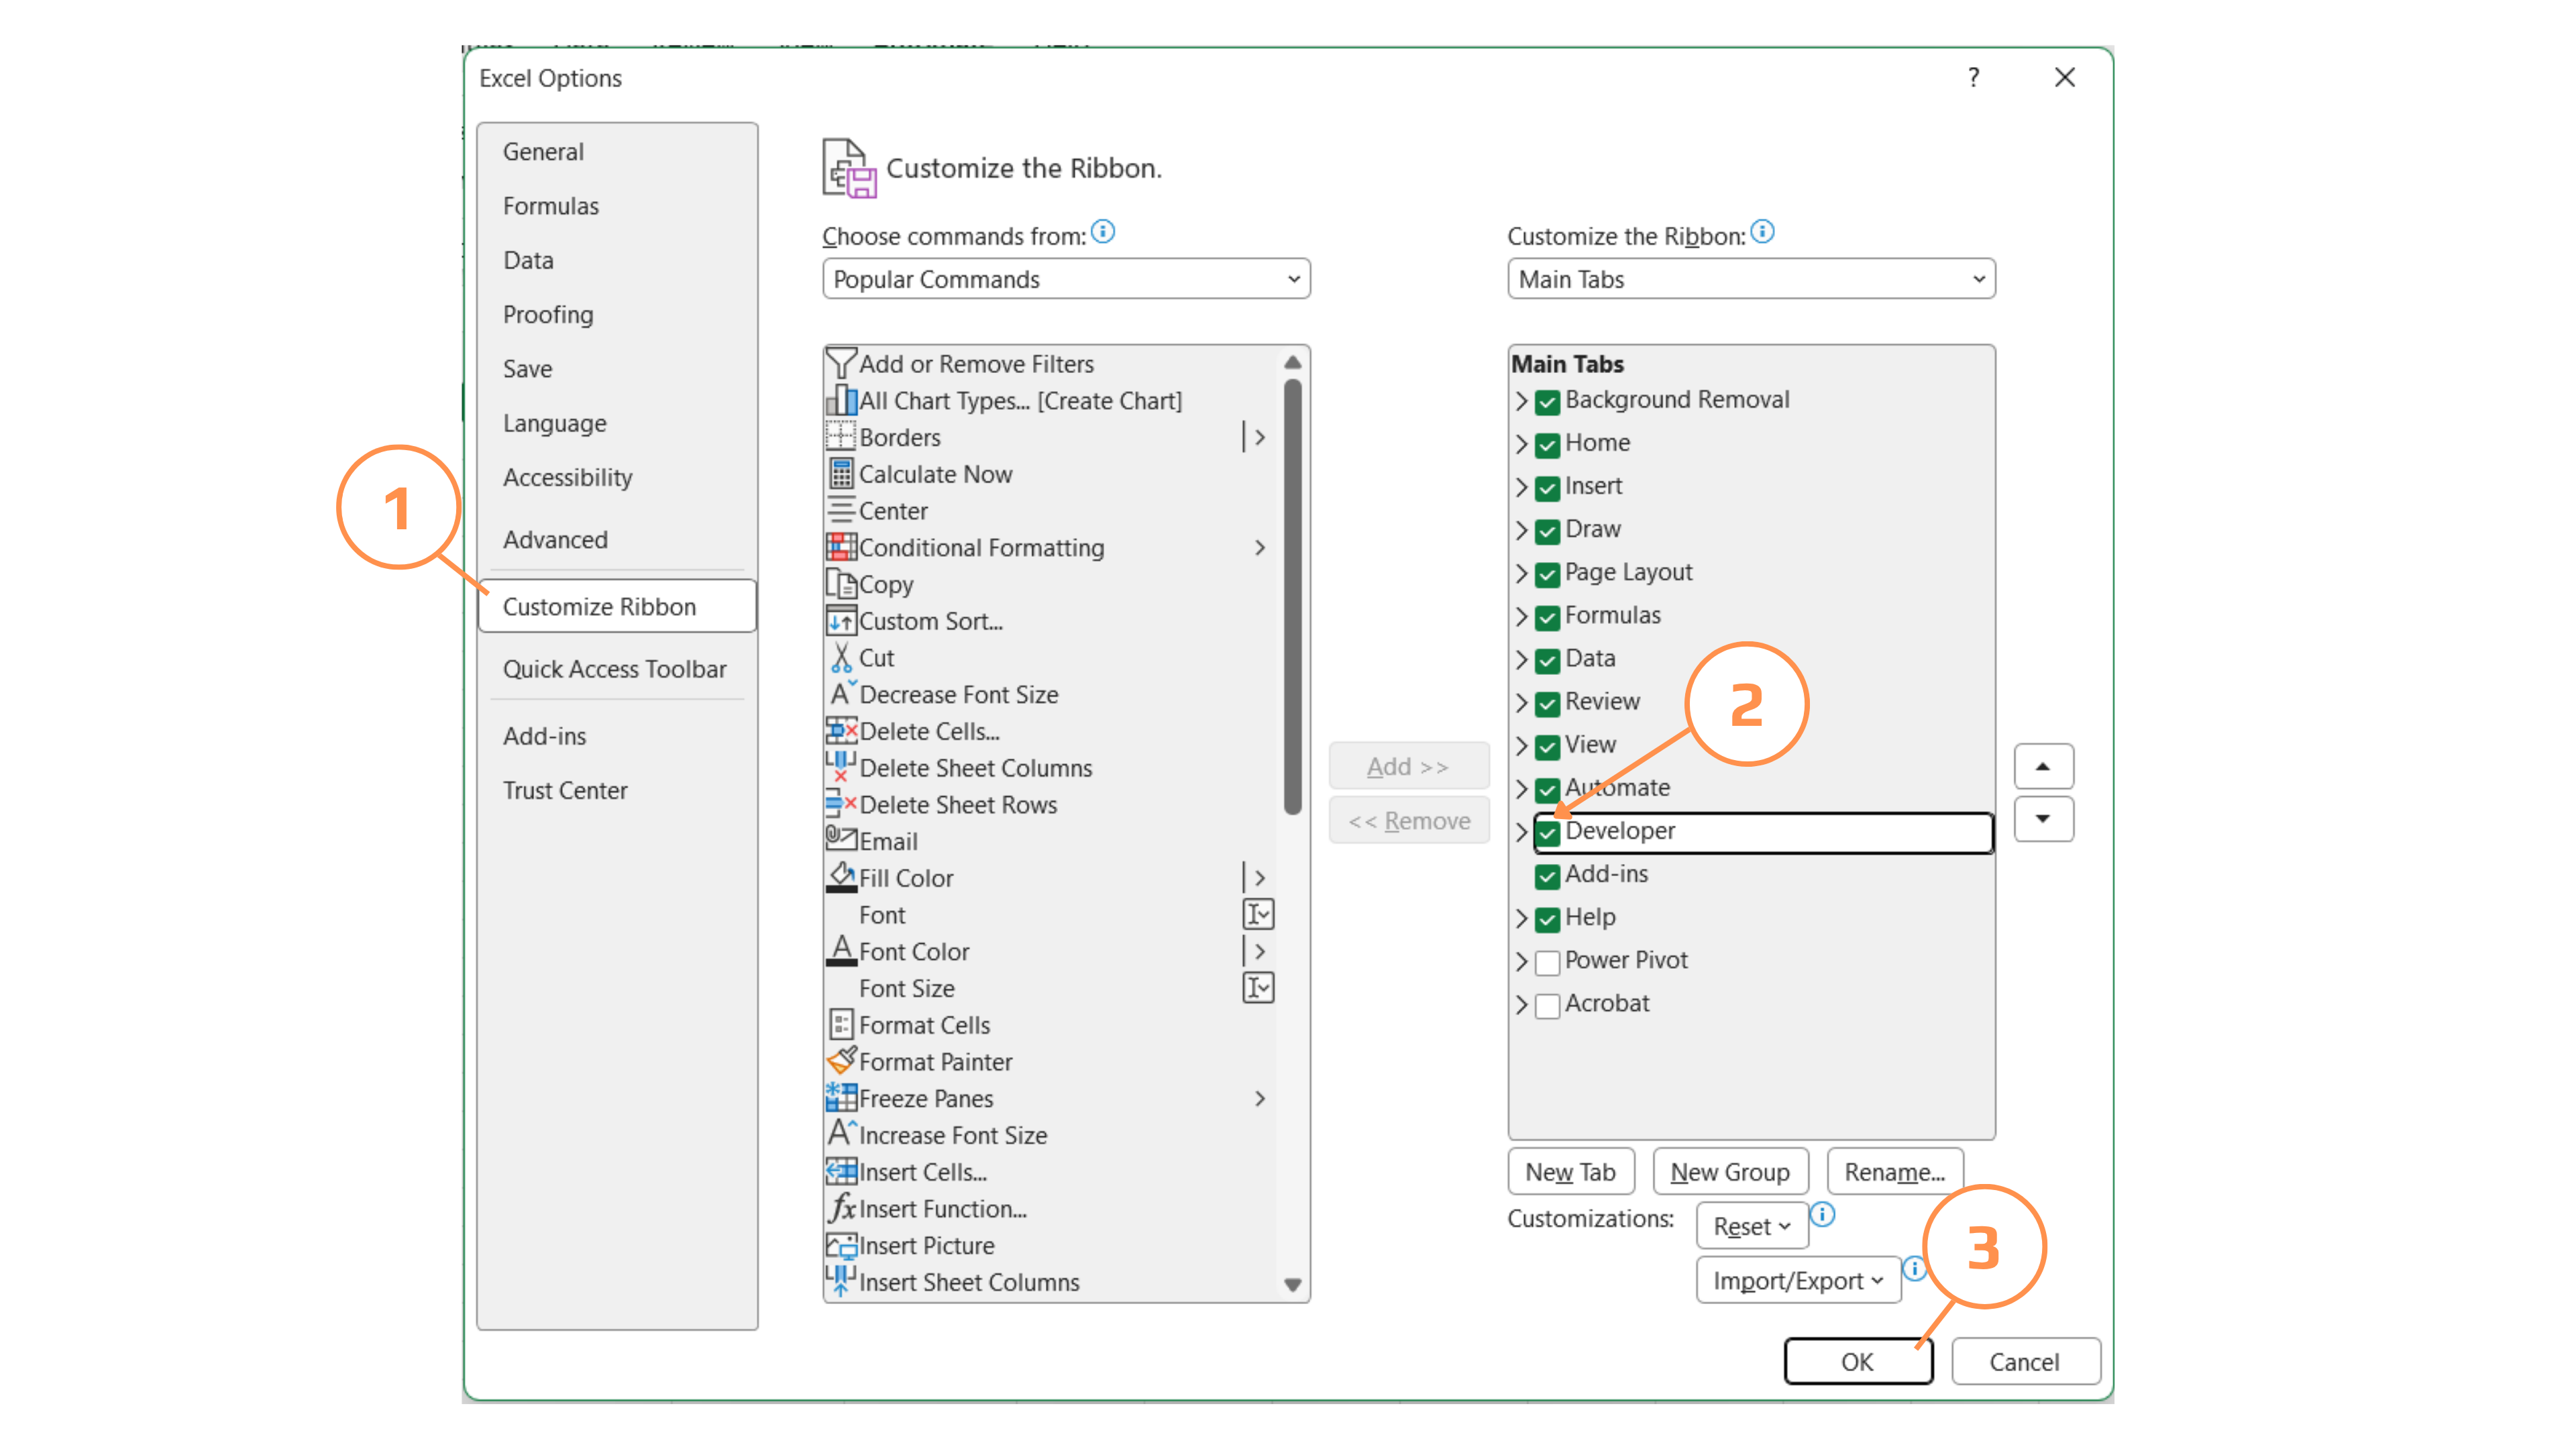Click the Center alignment icon

(x=840, y=510)
